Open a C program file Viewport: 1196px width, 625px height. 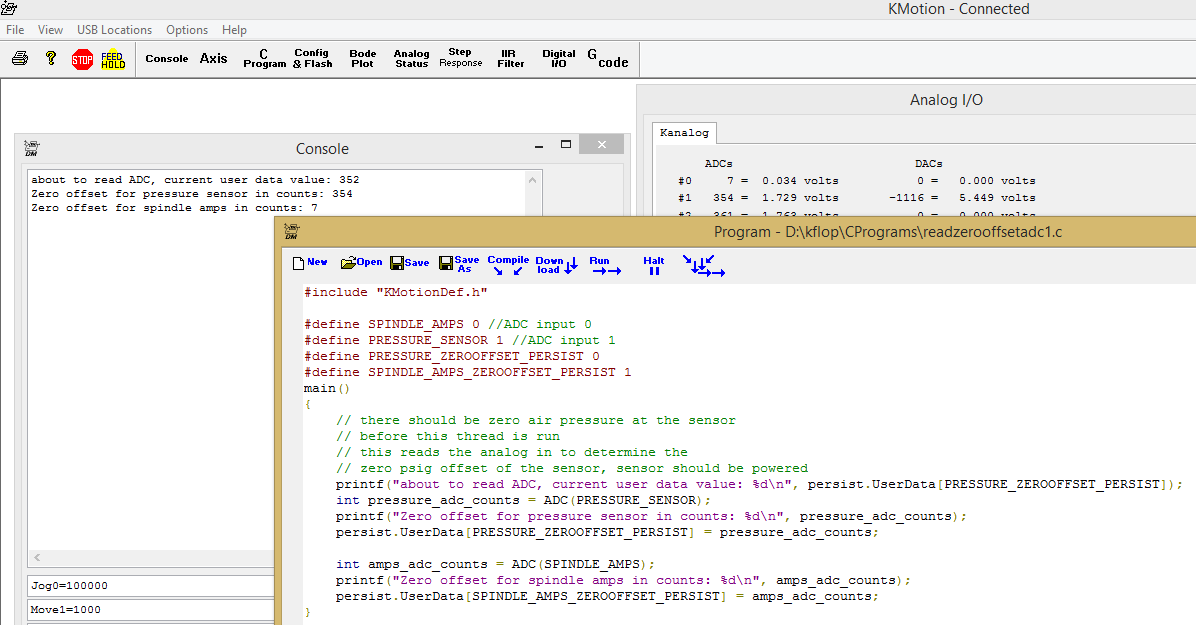(361, 263)
